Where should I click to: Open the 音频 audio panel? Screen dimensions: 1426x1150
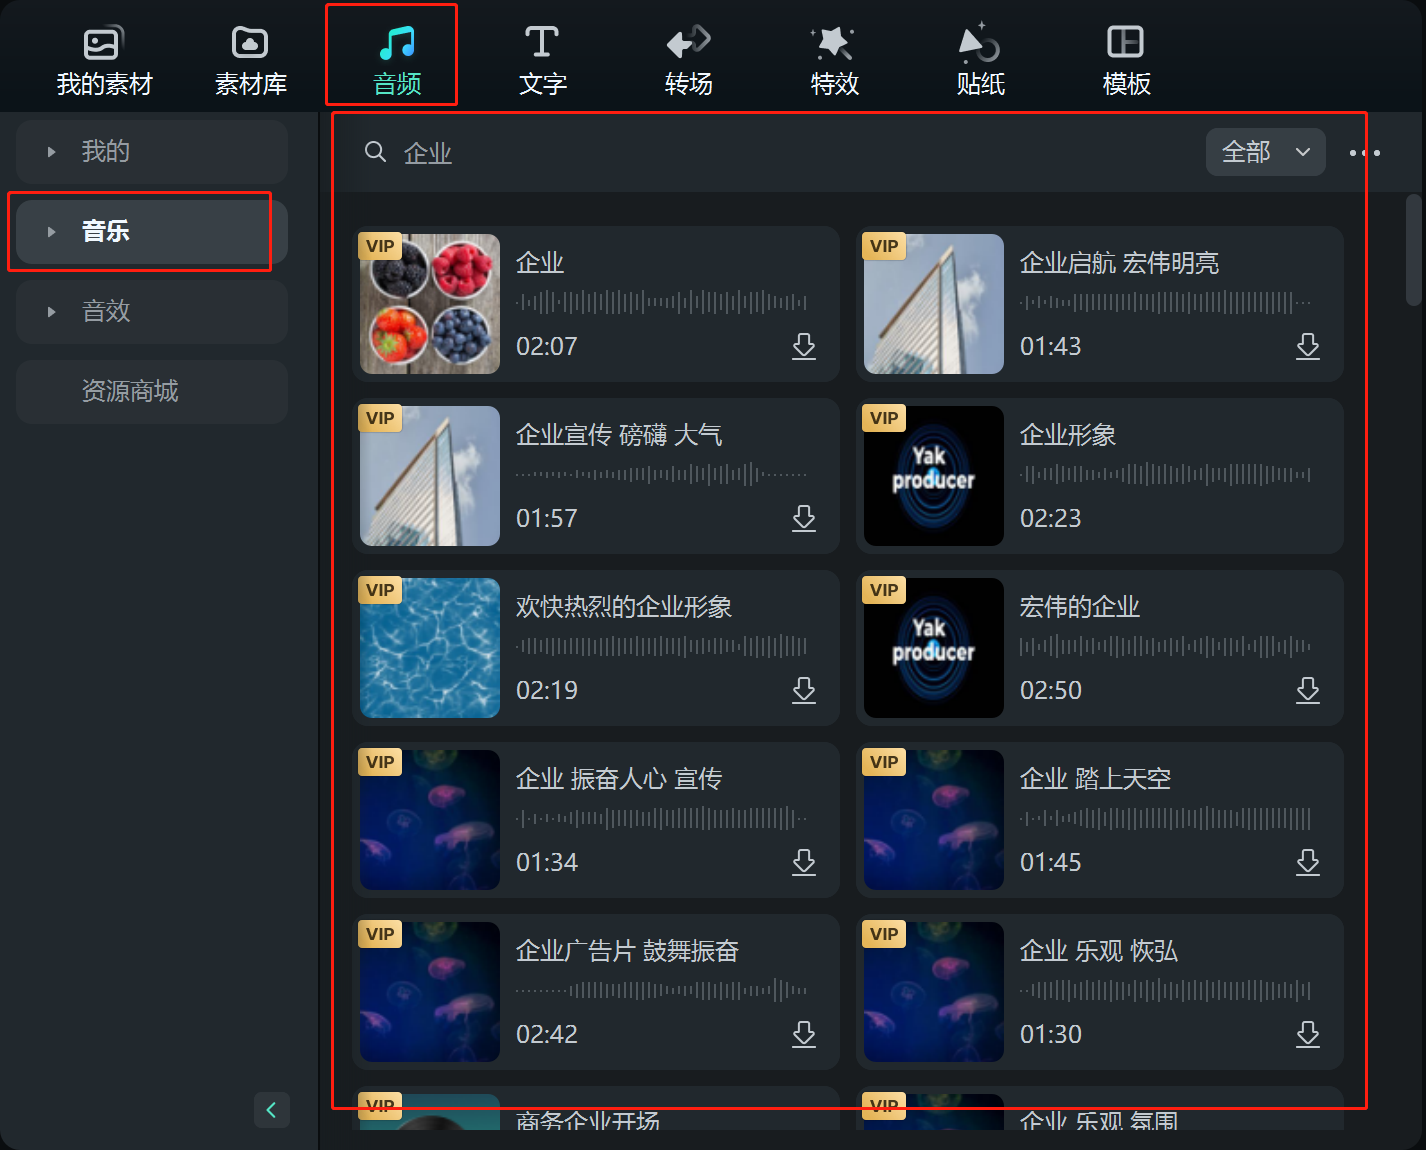coord(391,55)
